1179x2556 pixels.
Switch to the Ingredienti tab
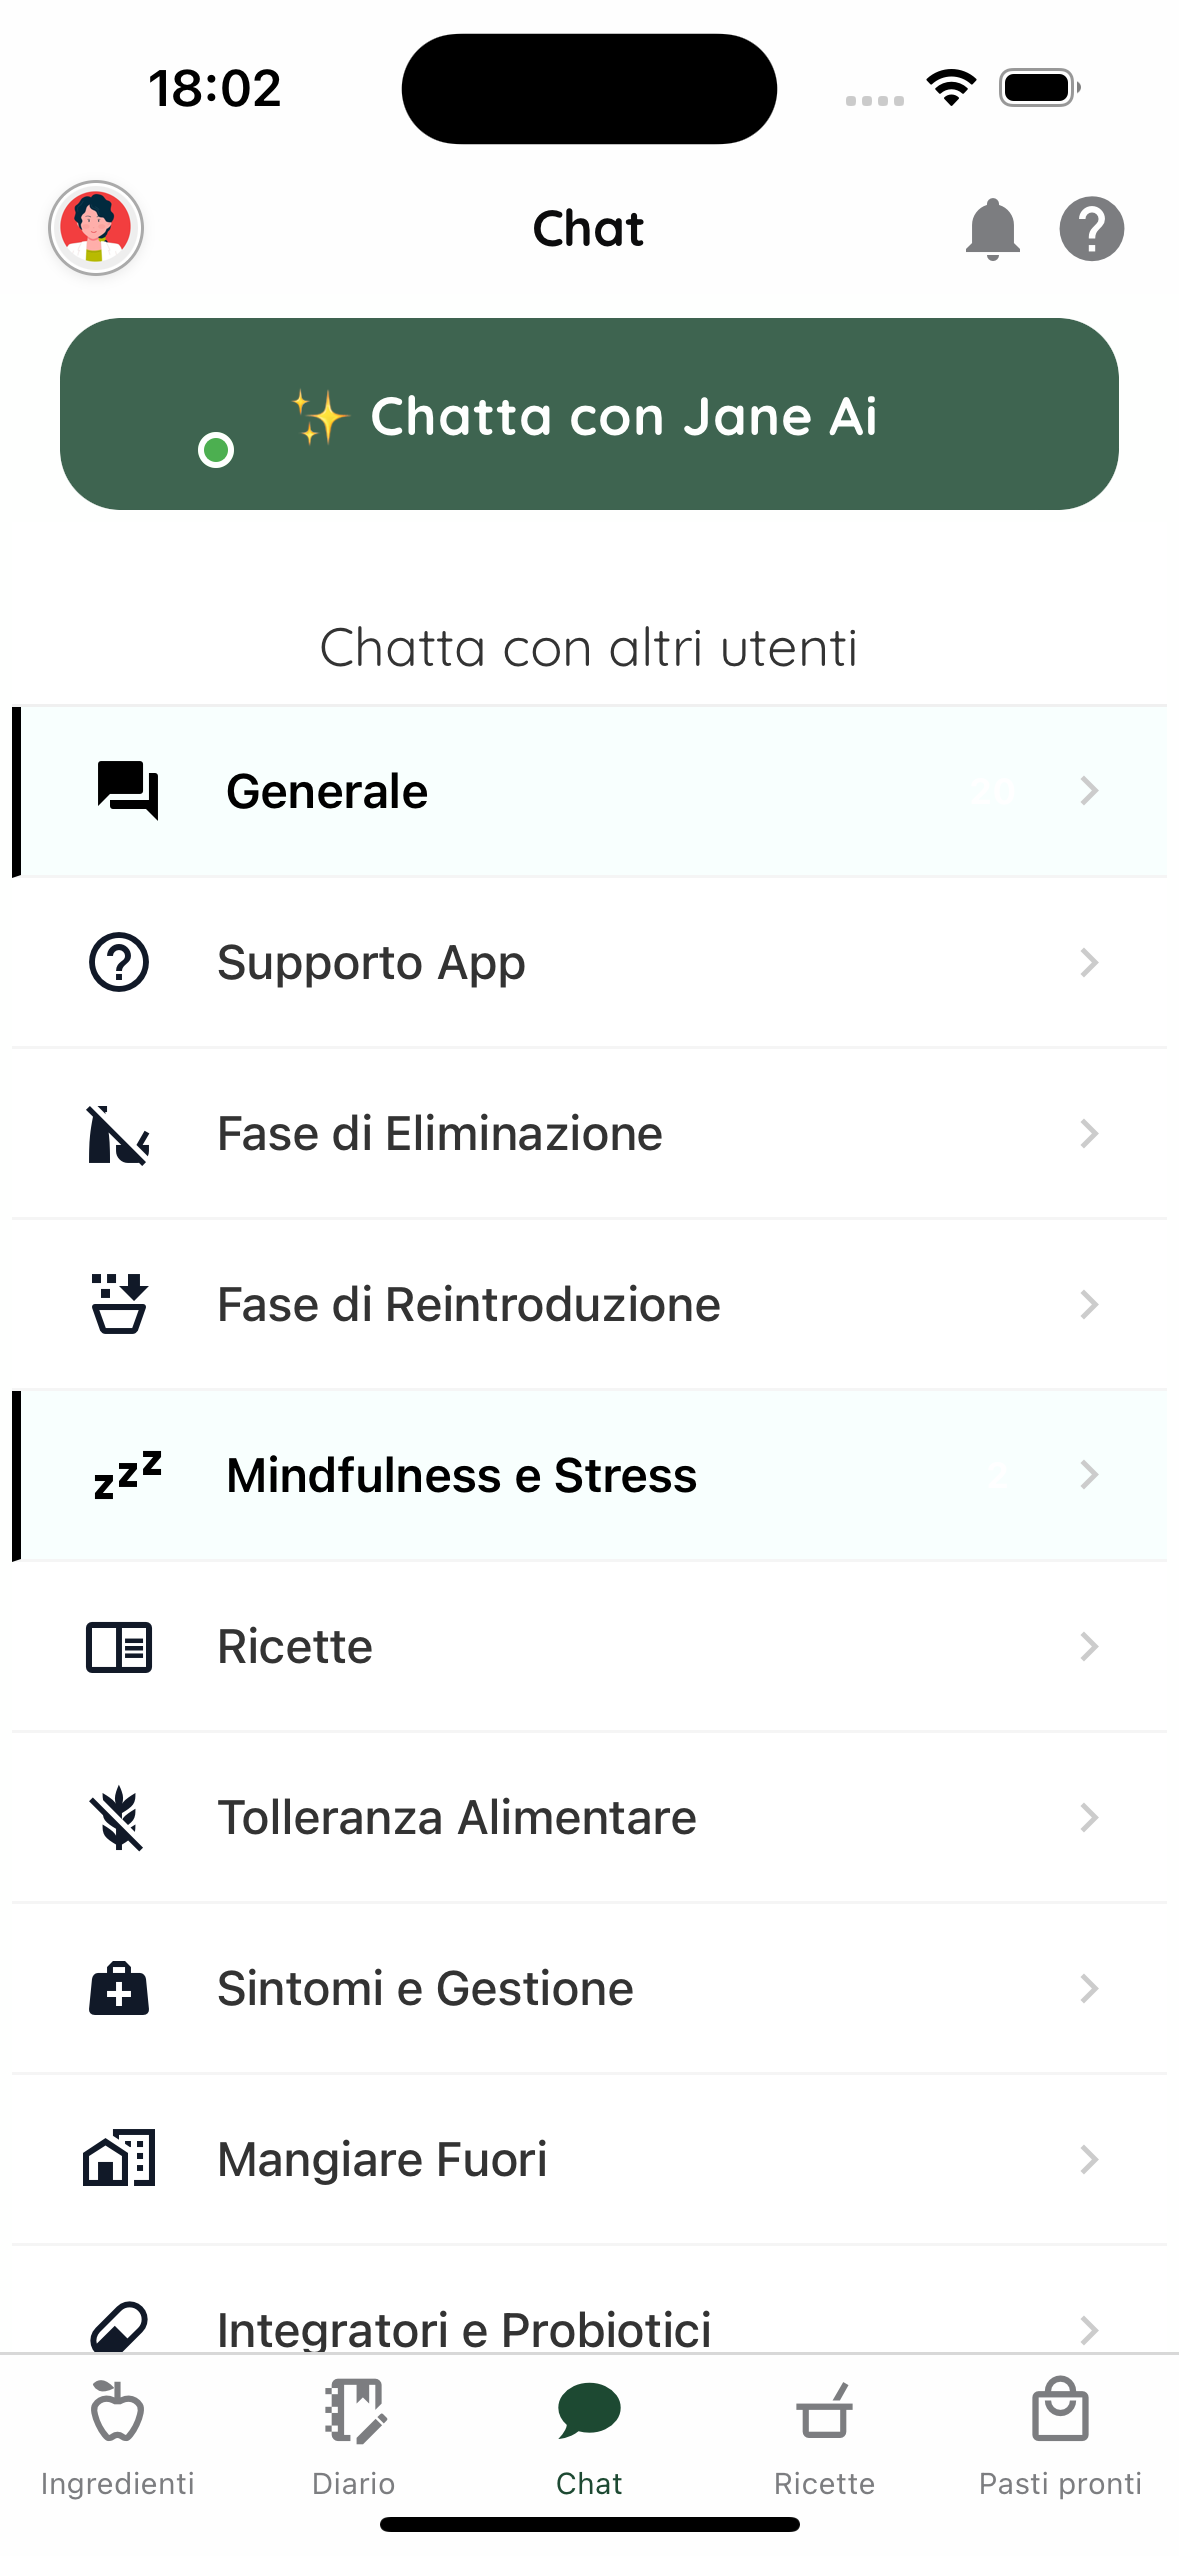pos(118,2438)
